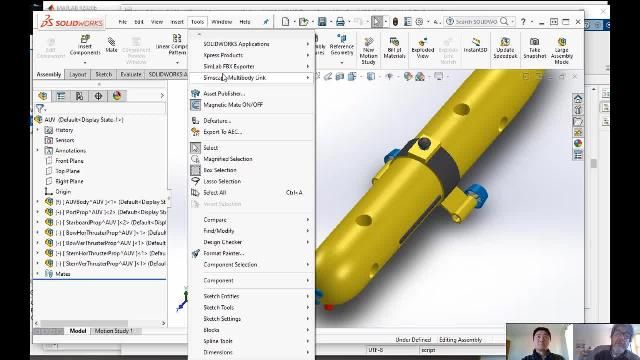Create a New Motion Study

tap(368, 50)
